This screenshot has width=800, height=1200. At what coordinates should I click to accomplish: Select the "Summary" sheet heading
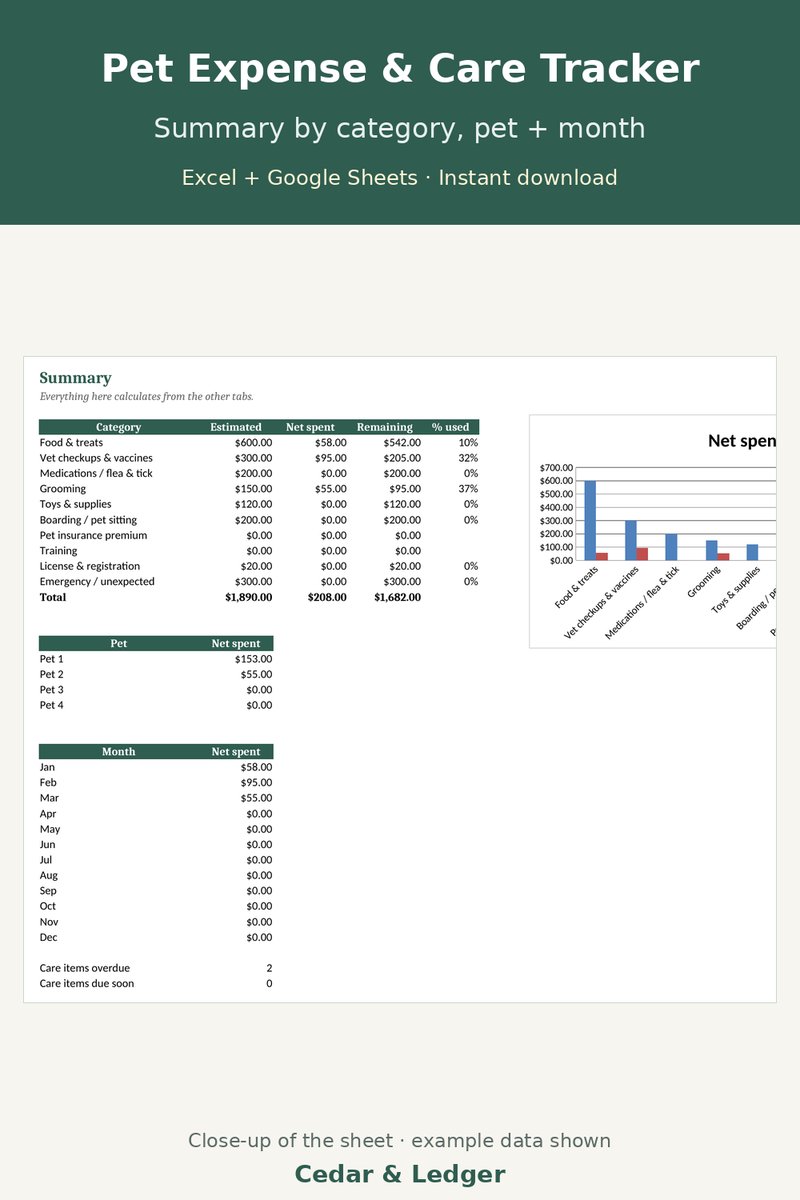click(x=75, y=378)
